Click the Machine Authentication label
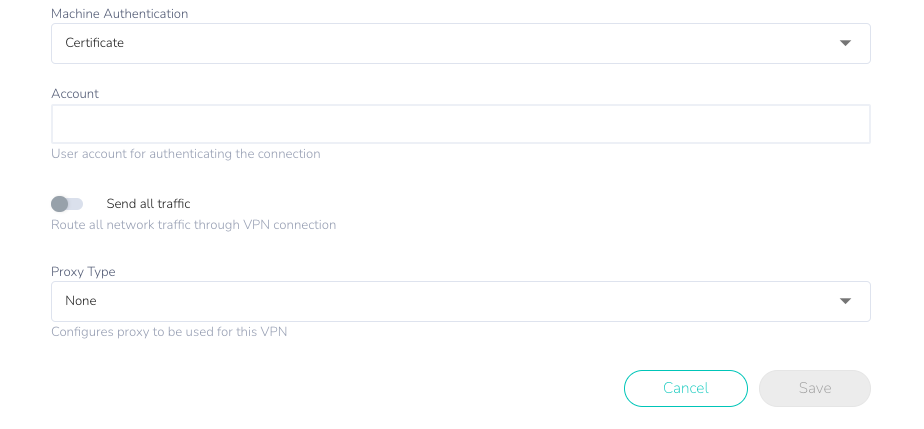Viewport: 924px width, 429px height. coord(120,14)
